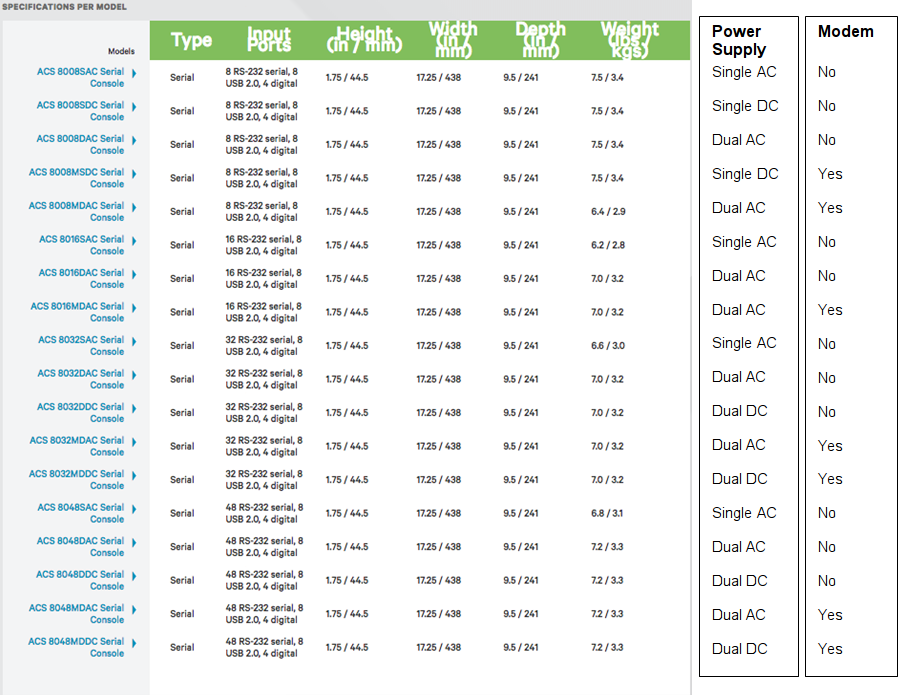This screenshot has width=904, height=695.
Task: Open the ACS 8008SDC Serial Console link
Action: tap(80, 111)
